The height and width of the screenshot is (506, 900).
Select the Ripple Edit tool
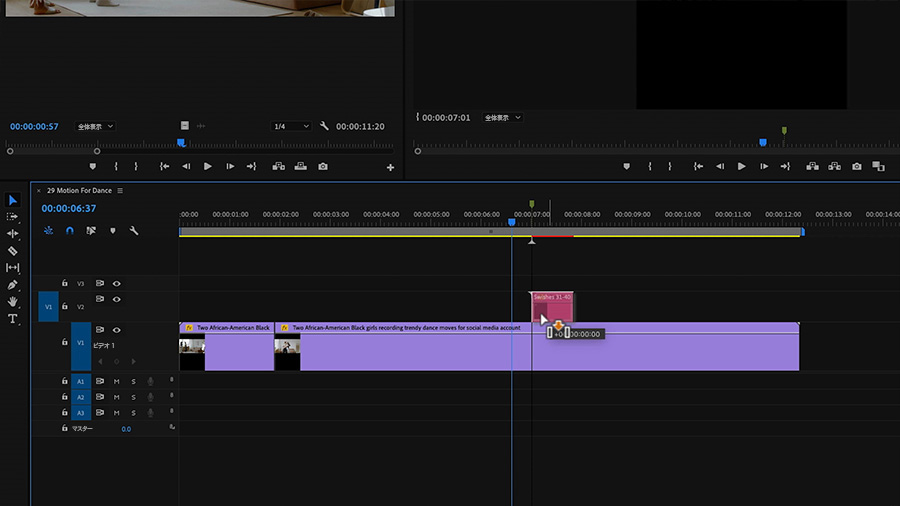click(x=12, y=233)
